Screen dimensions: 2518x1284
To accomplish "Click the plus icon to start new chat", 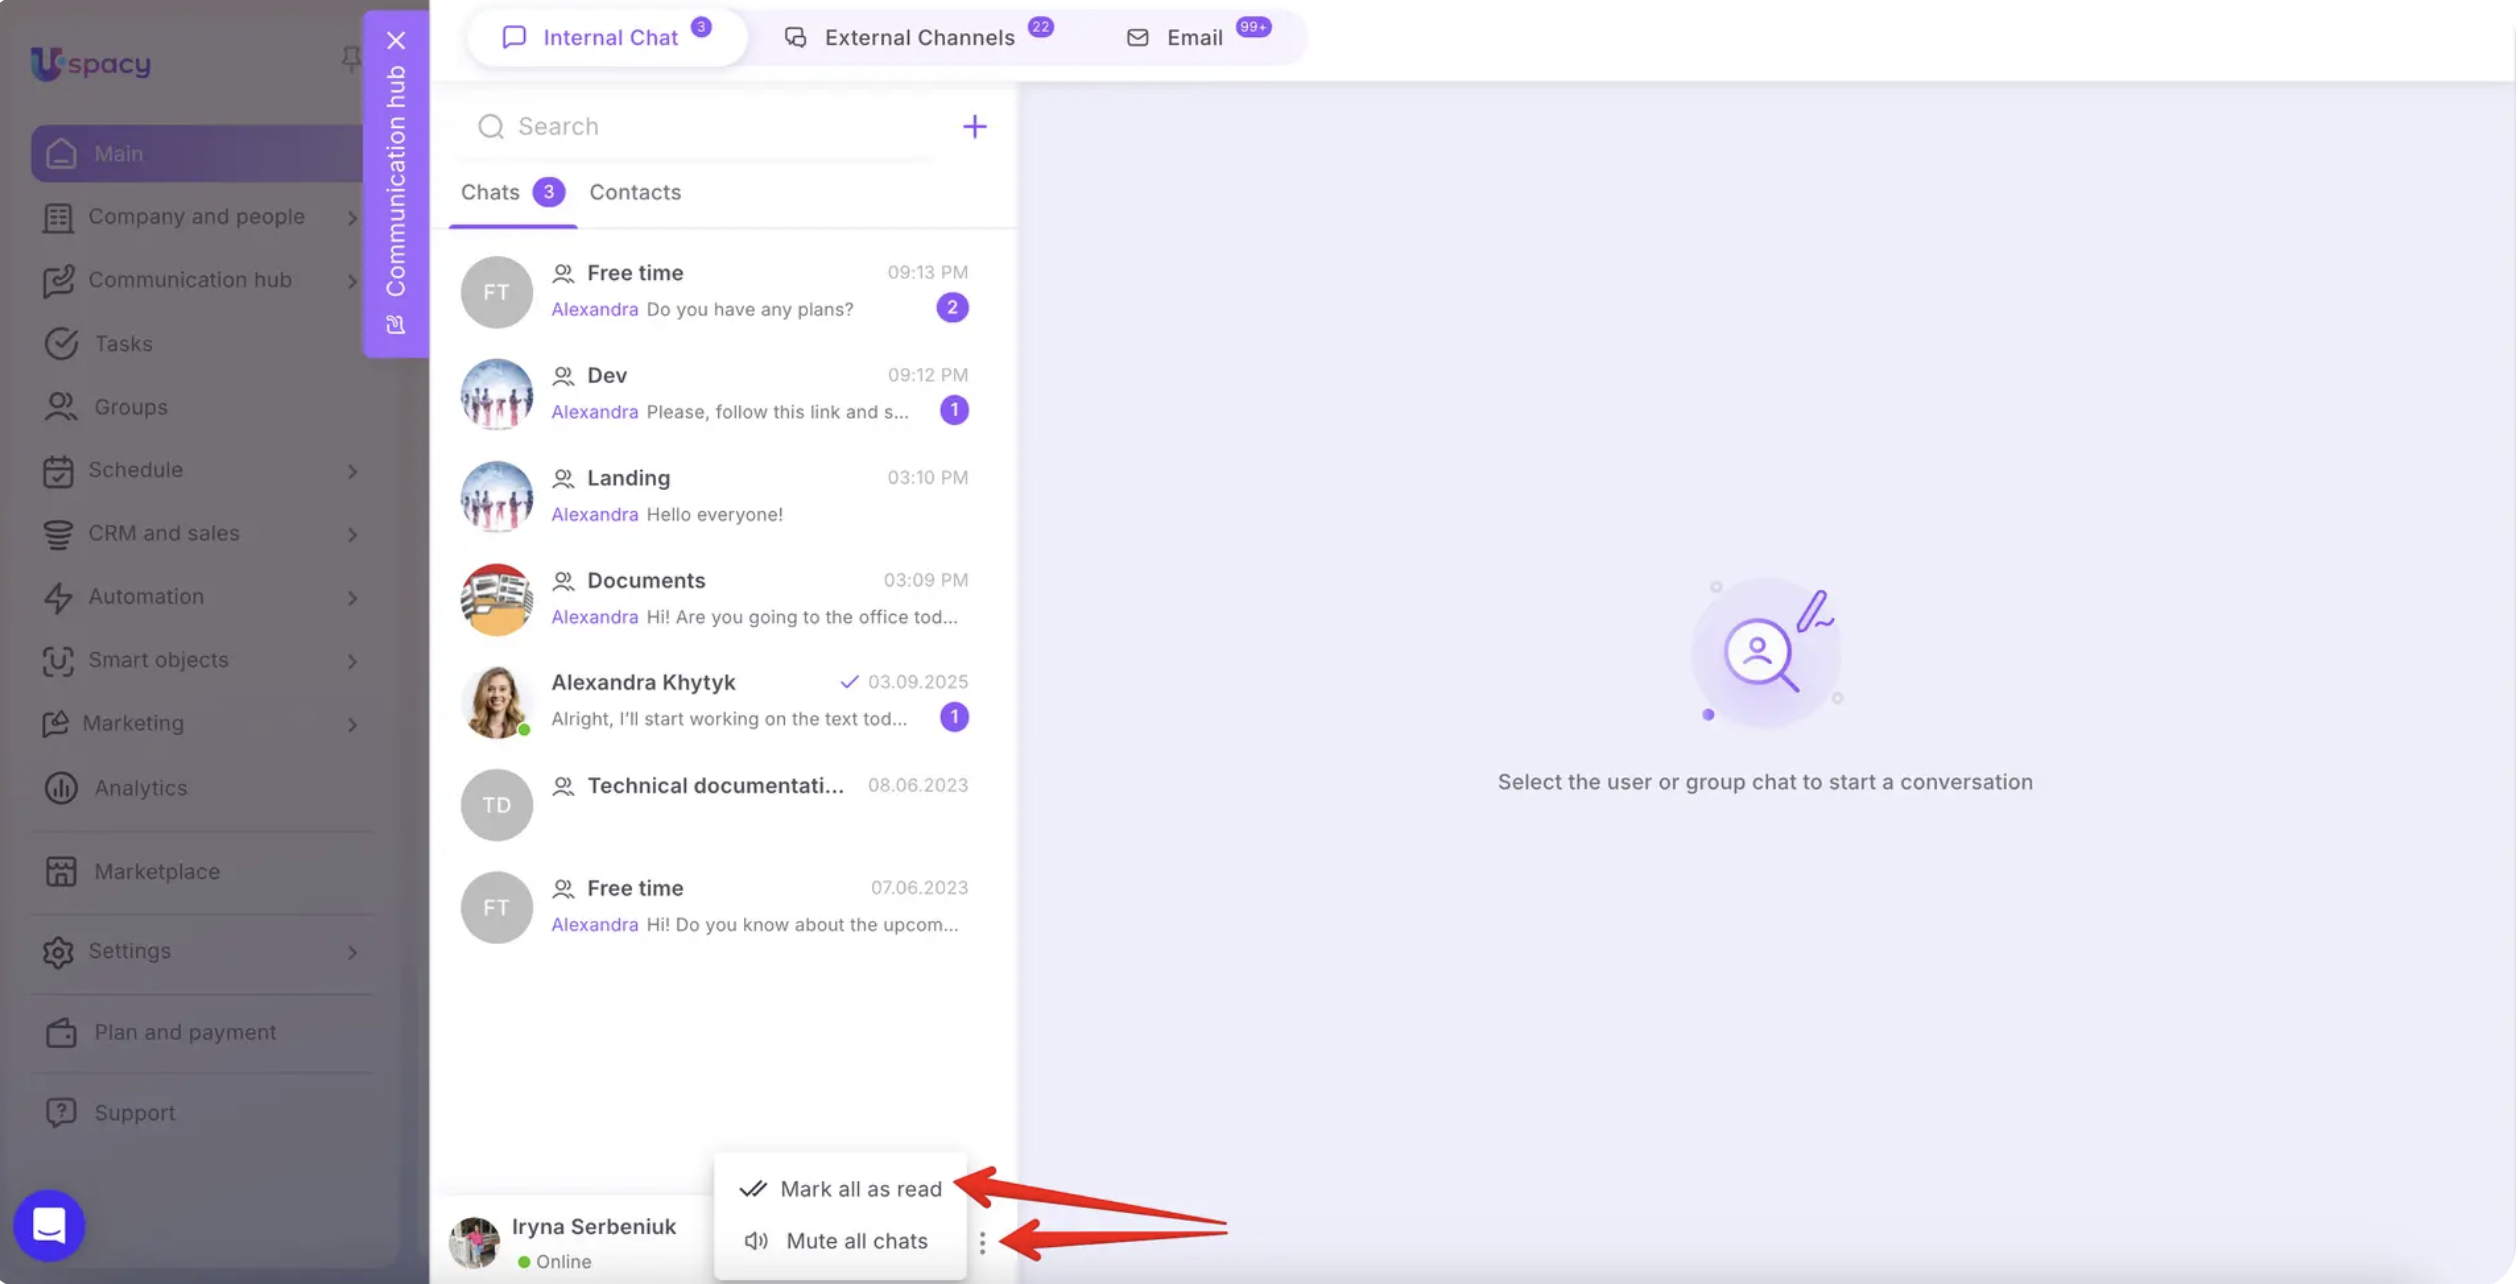I will point(974,126).
